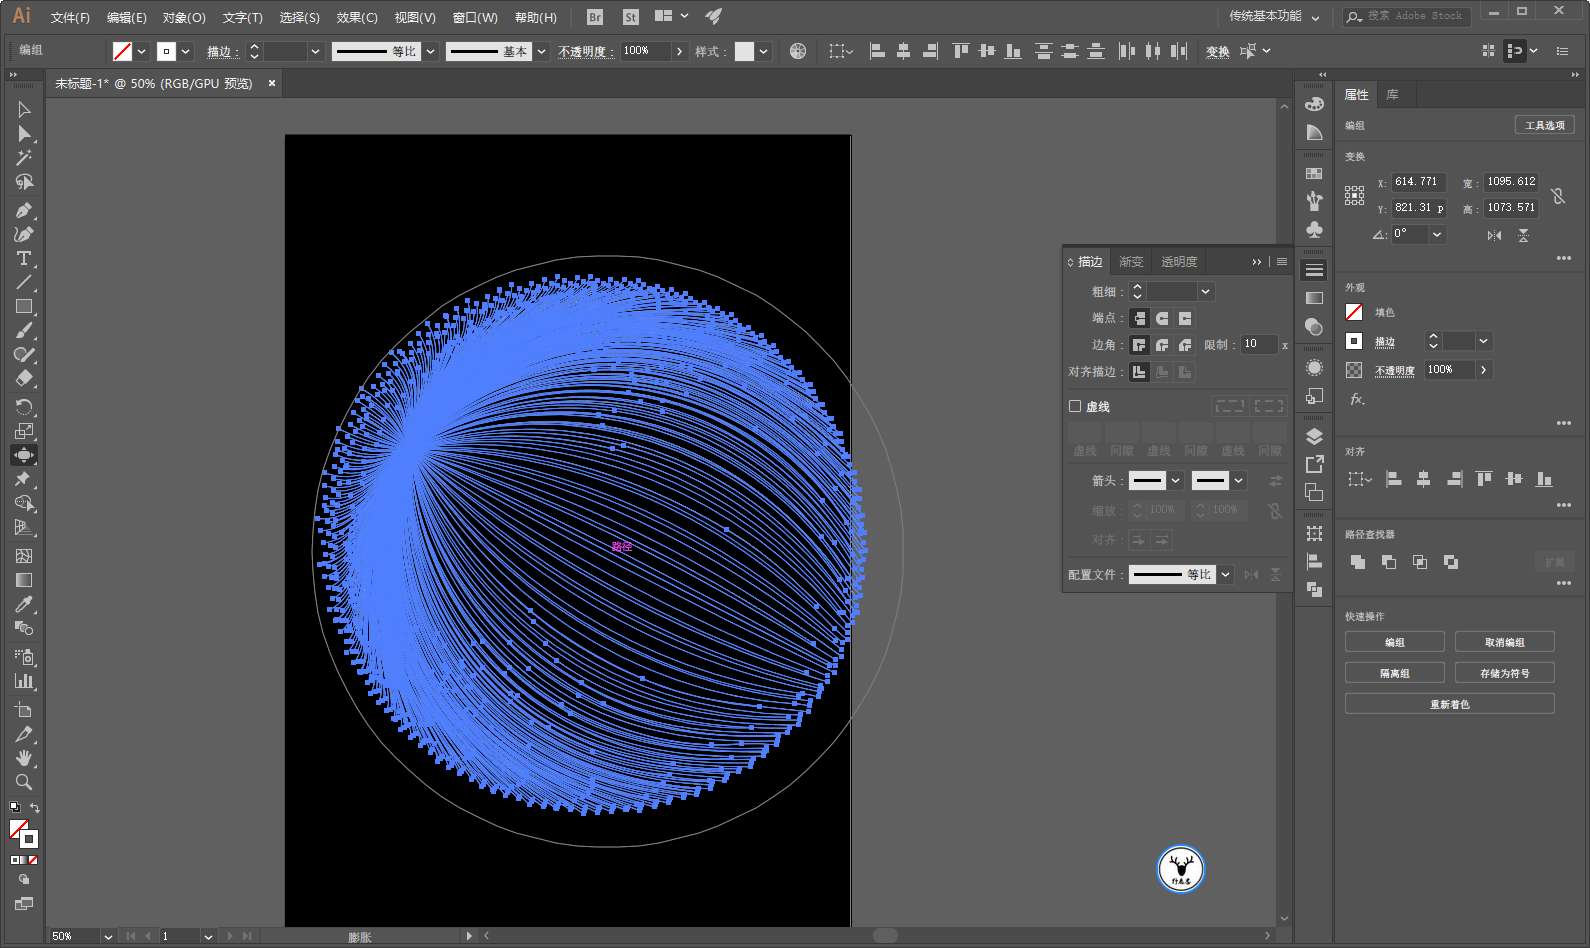1590x948 pixels.
Task: Select the Direct Selection tool
Action: (x=24, y=134)
